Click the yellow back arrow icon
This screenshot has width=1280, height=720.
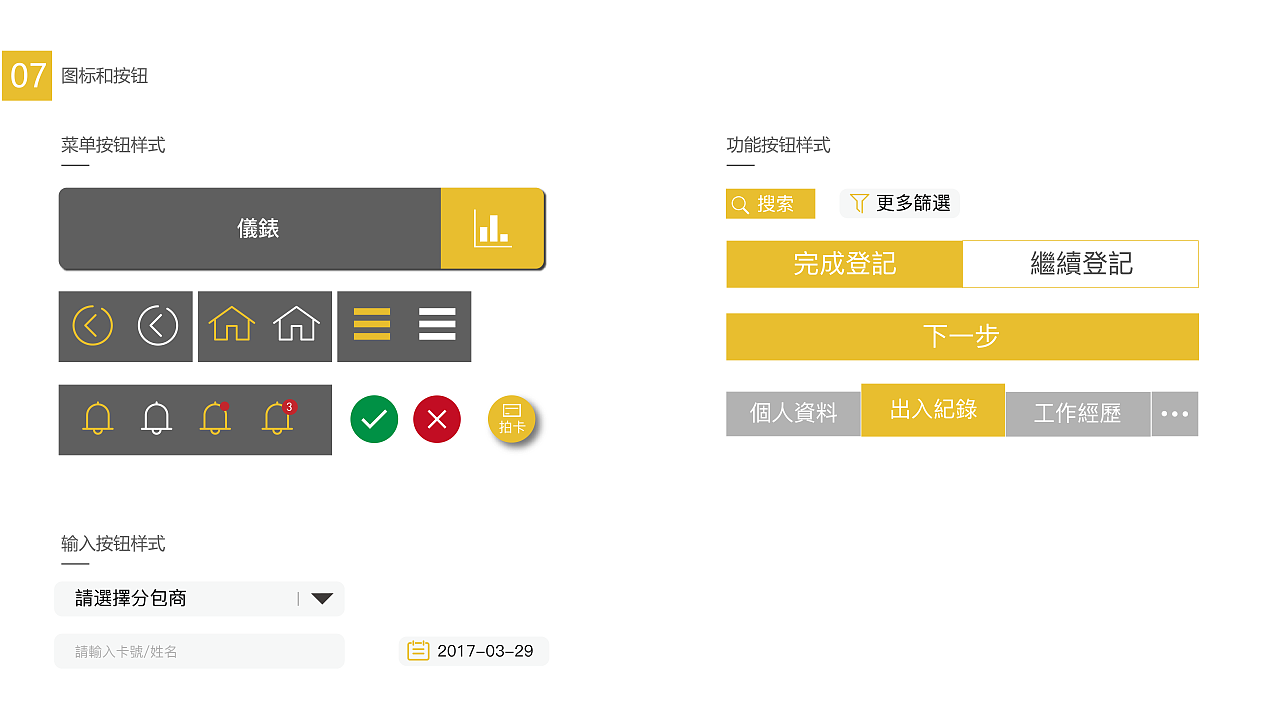coord(92,326)
